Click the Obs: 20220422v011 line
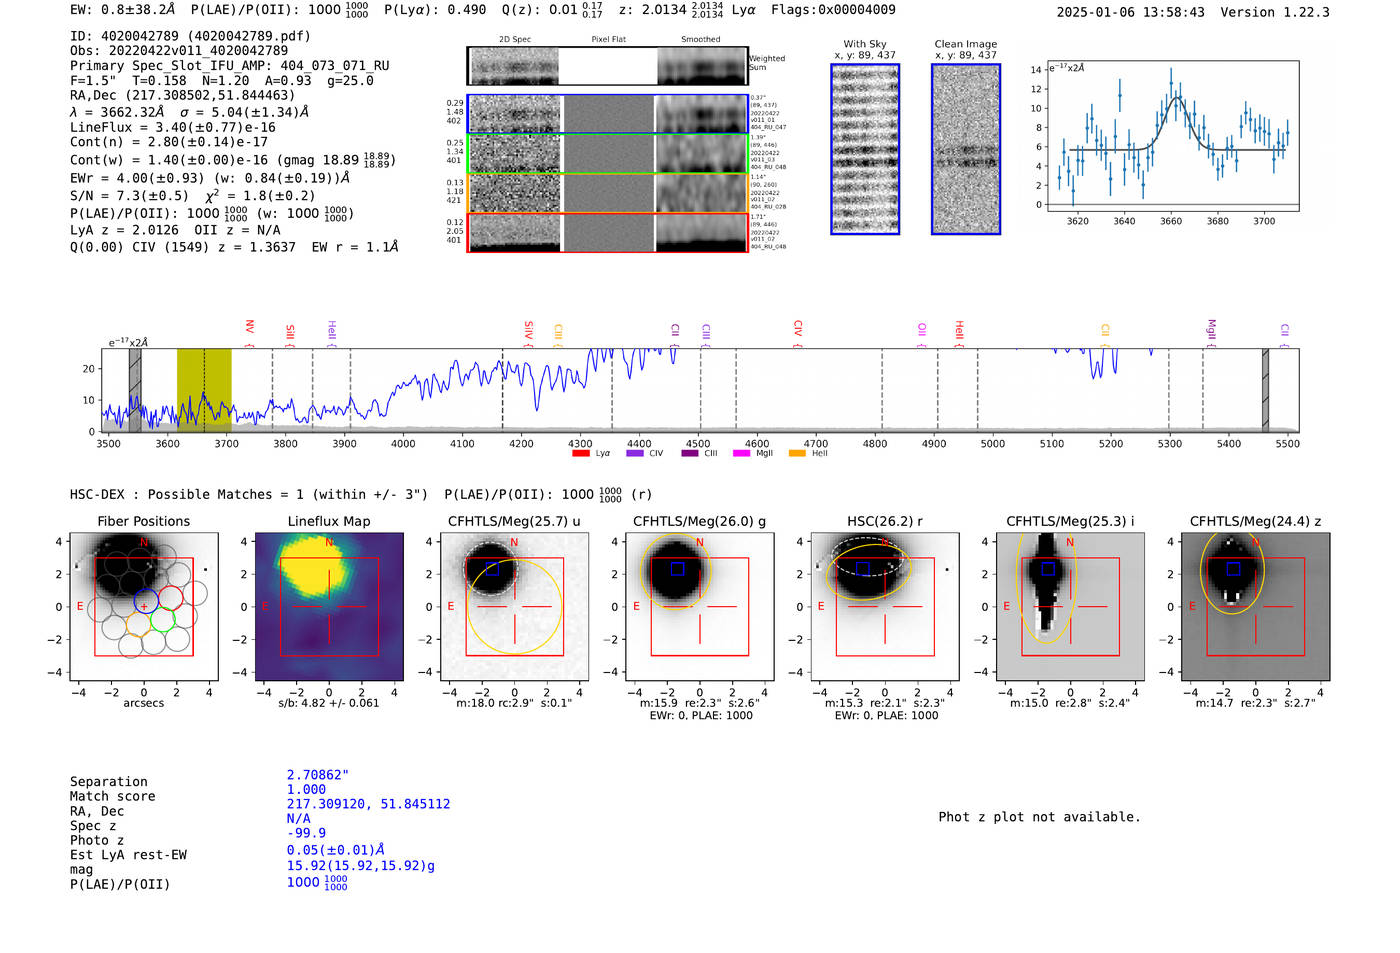This screenshot has width=1400, height=953. [x=179, y=50]
